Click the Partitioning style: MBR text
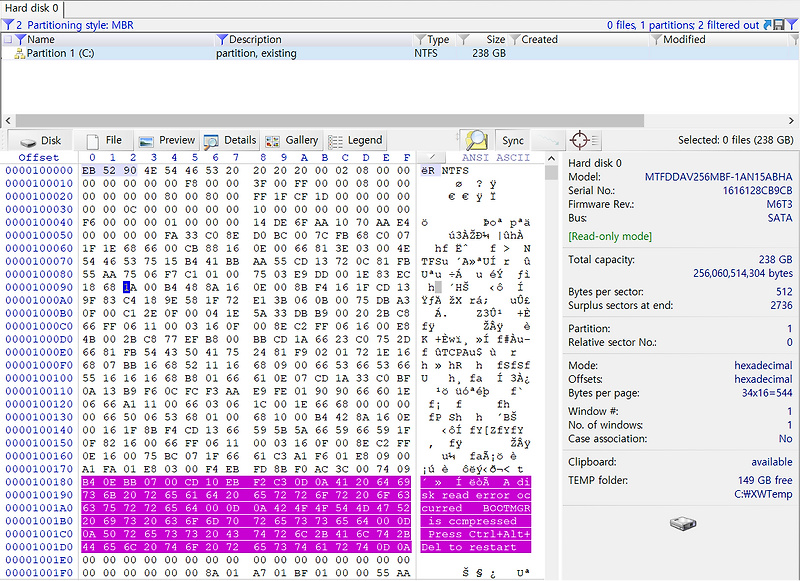Viewport: 800px width, 581px height. pyautogui.click(x=80, y=25)
